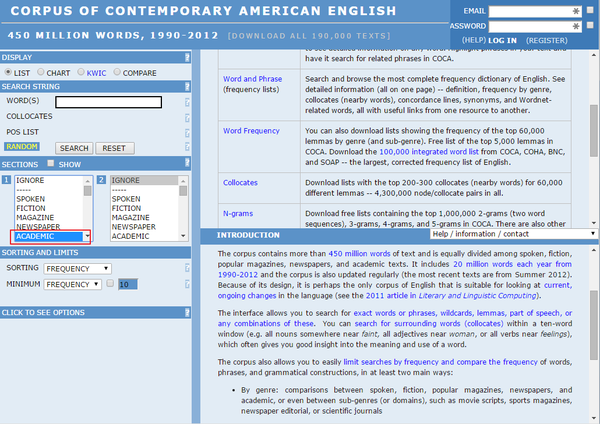Image resolution: width=600 pixels, height=424 pixels.
Task: Open SORTING FREQUENCY dropdown
Action: click(77, 269)
